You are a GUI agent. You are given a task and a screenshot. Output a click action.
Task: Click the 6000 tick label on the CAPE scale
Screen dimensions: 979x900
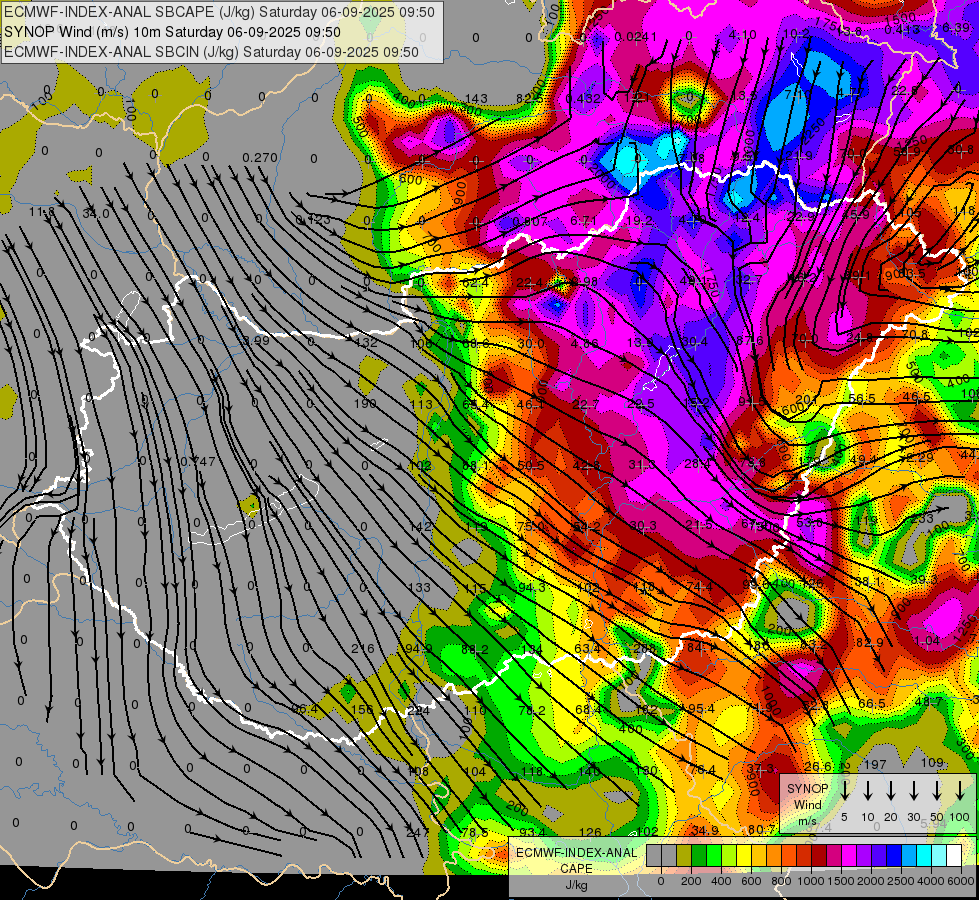(962, 881)
